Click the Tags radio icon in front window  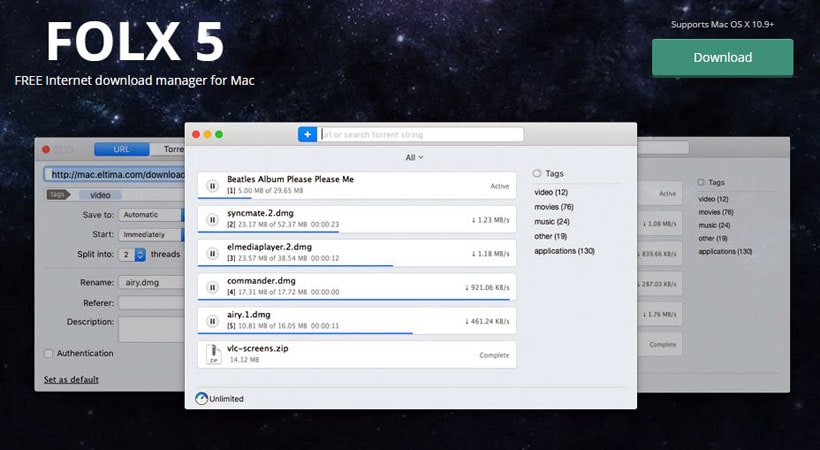[x=537, y=173]
